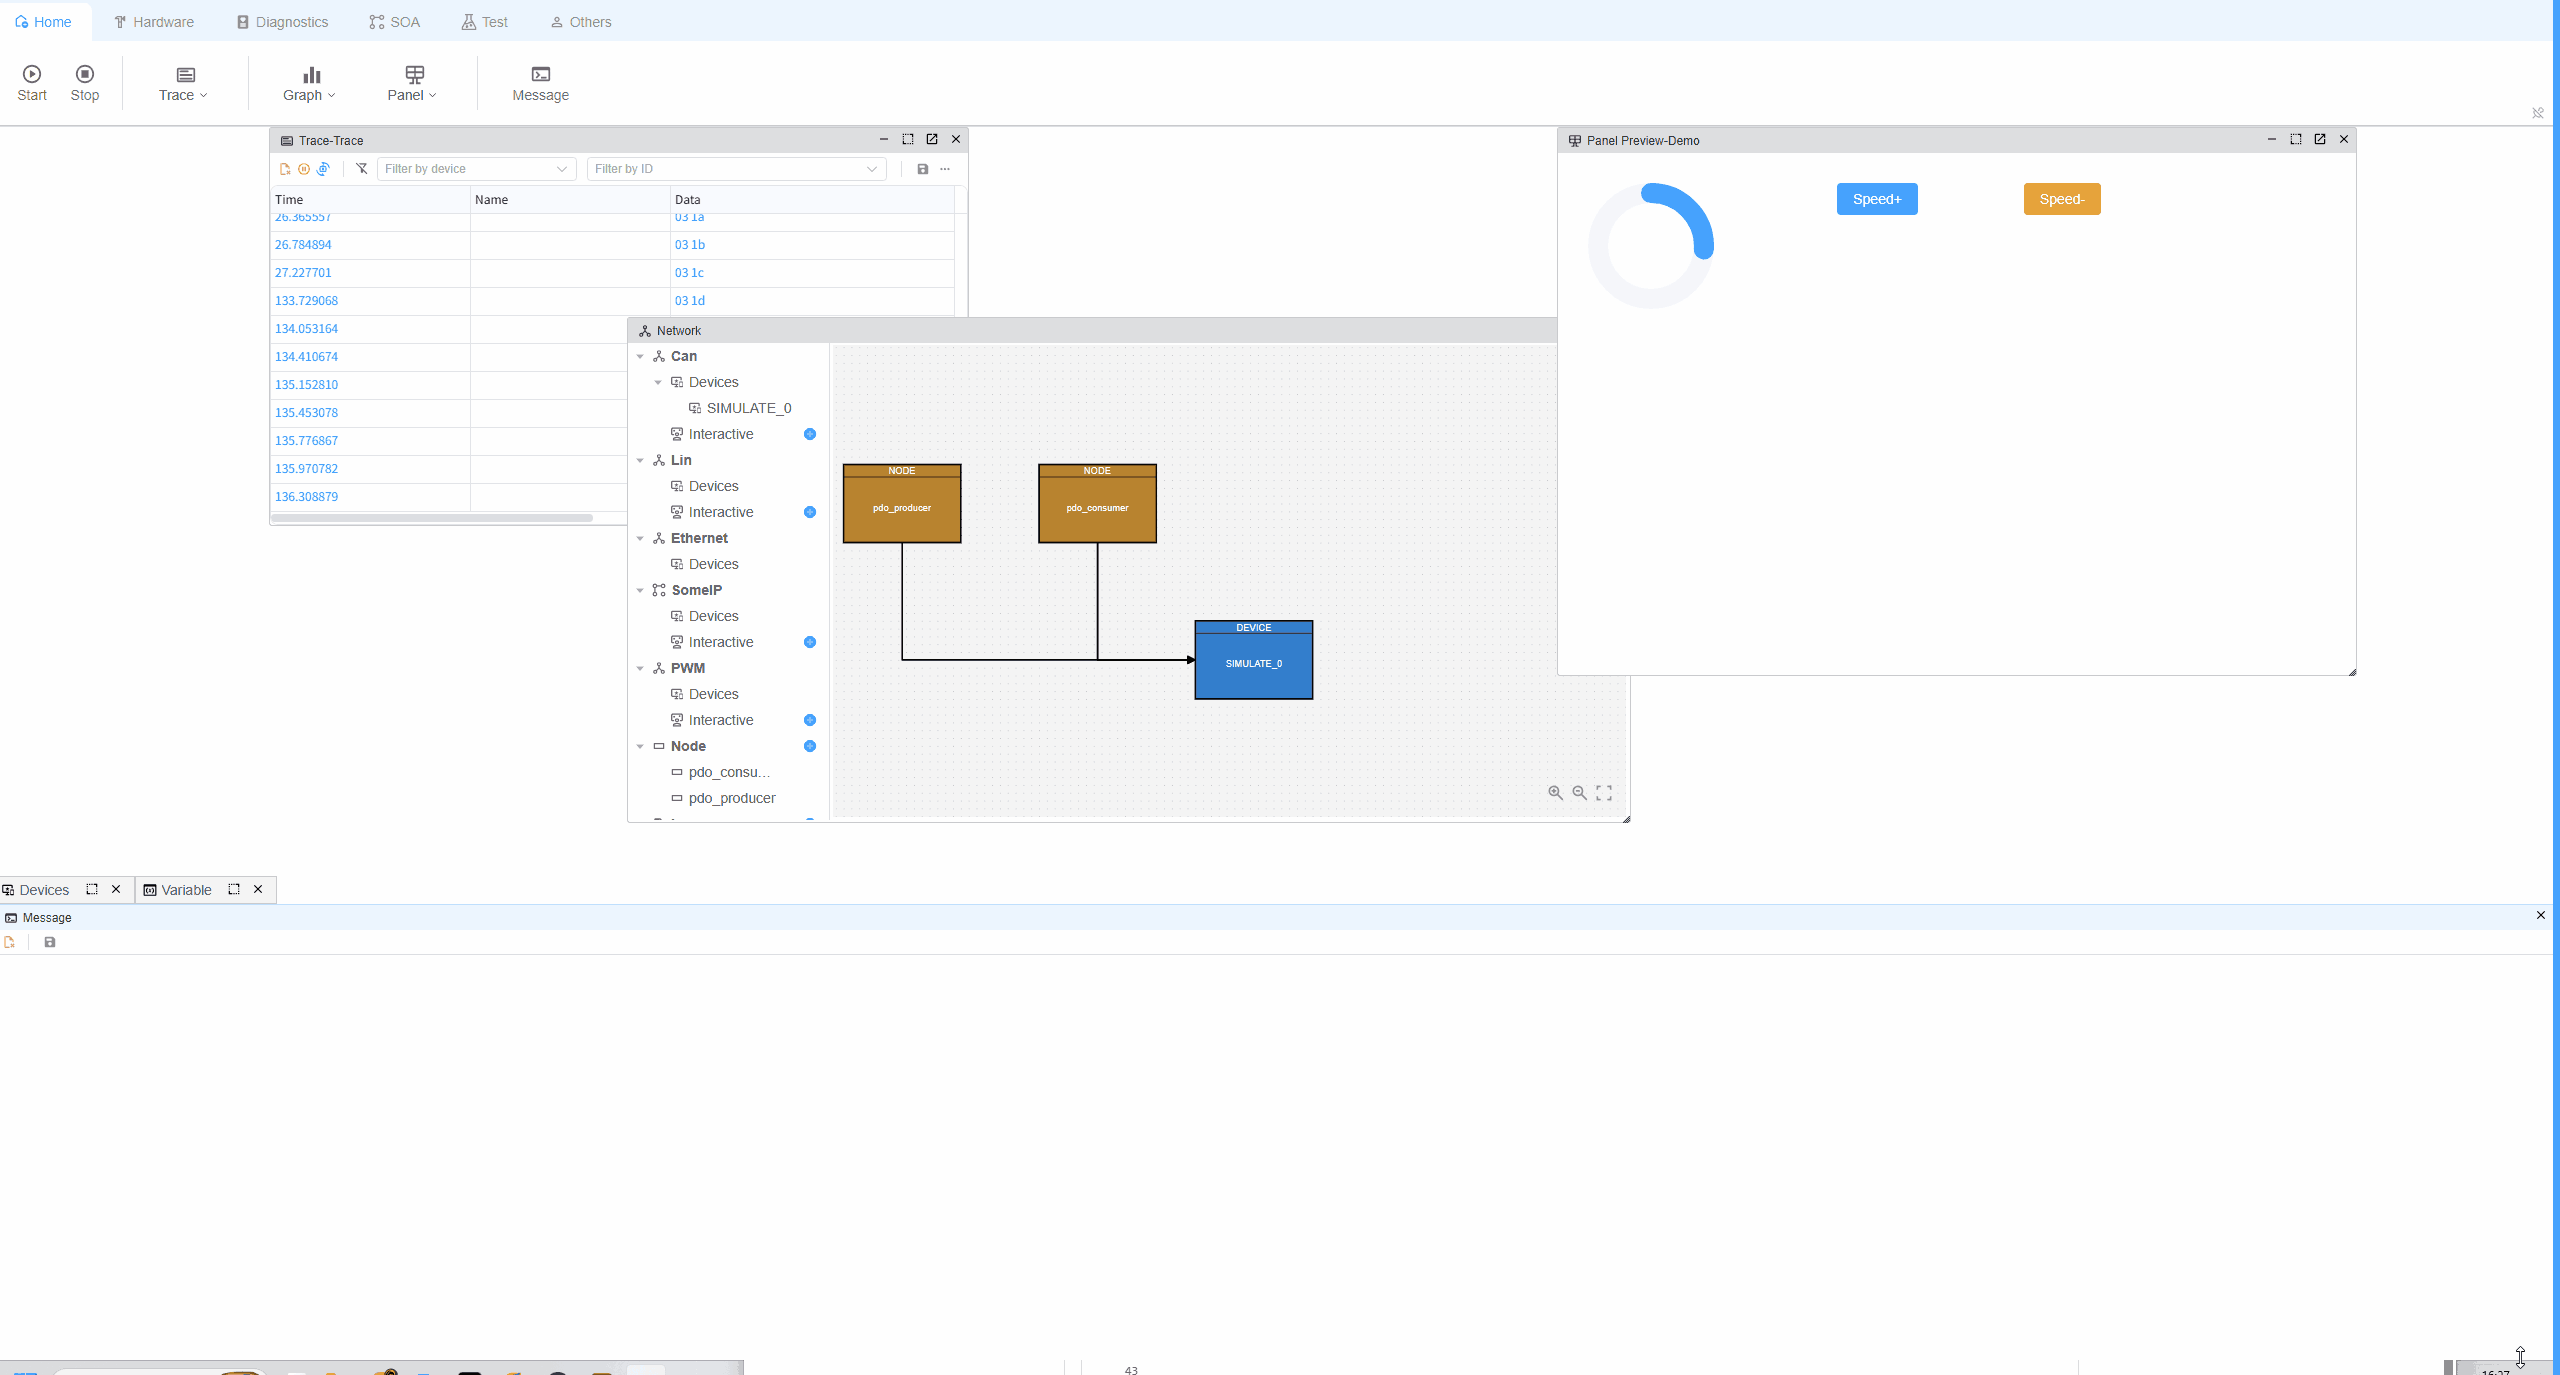
Task: Pause the trace recording
Action: pos(304,169)
